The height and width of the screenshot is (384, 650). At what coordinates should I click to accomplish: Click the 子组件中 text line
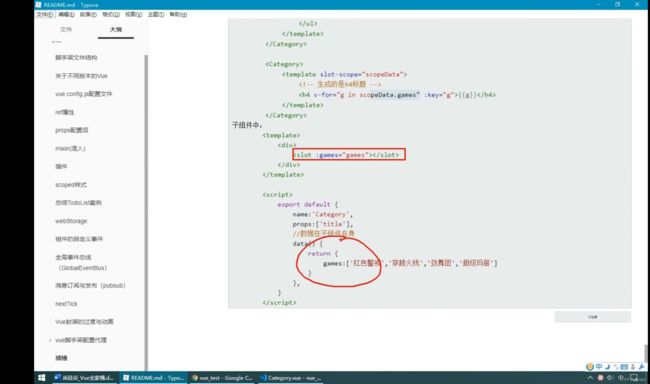click(x=247, y=125)
